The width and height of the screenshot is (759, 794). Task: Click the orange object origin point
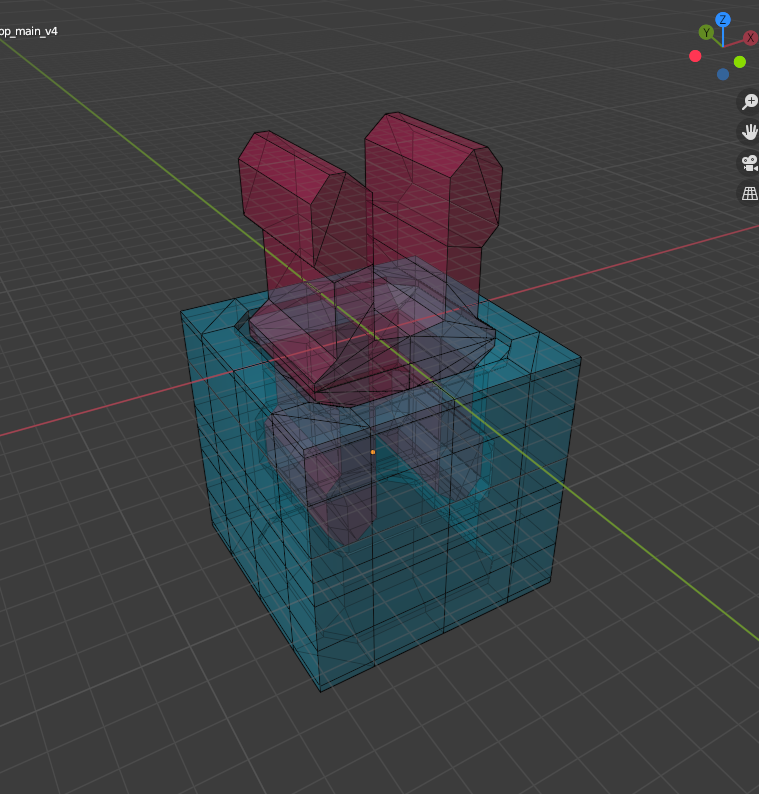click(373, 452)
